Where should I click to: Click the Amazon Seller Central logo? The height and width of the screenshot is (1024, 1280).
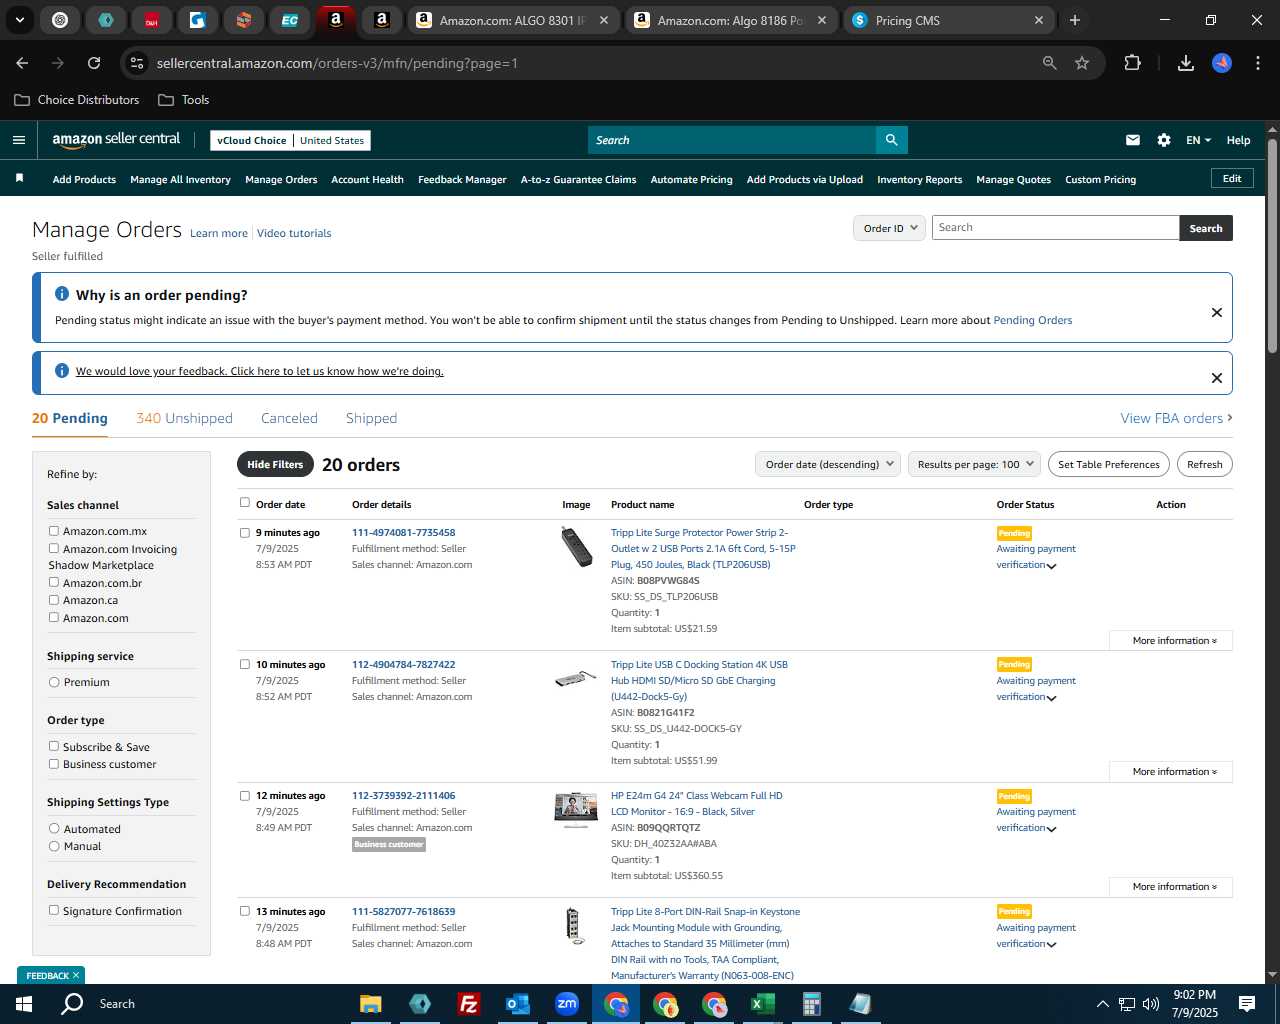(116, 140)
